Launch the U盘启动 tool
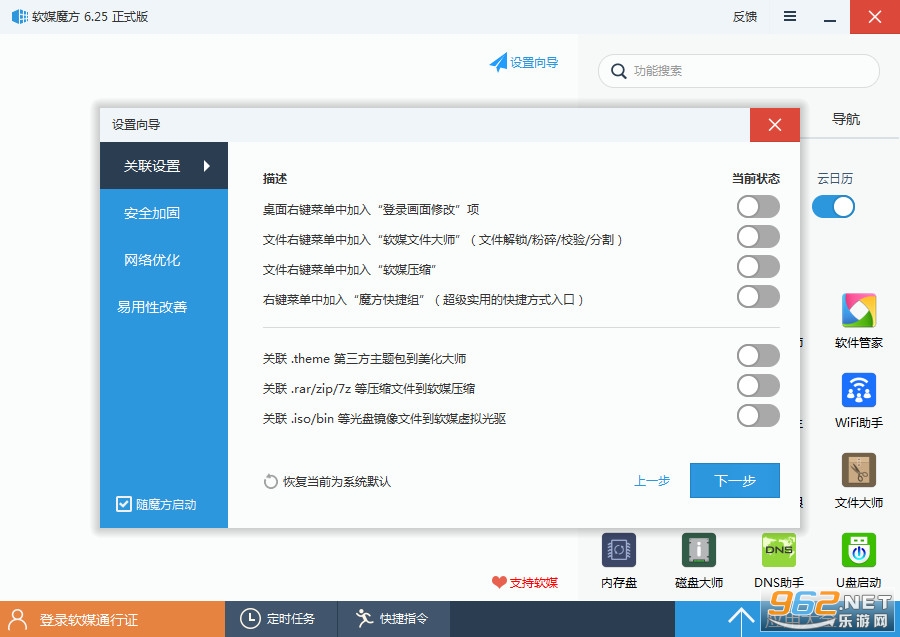The image size is (900, 637). coord(859,550)
